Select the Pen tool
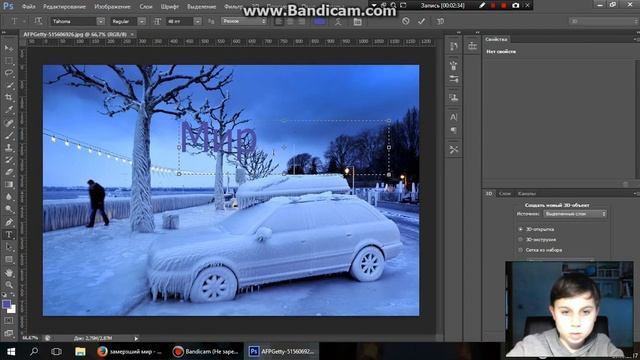The image size is (640, 360). (x=9, y=222)
